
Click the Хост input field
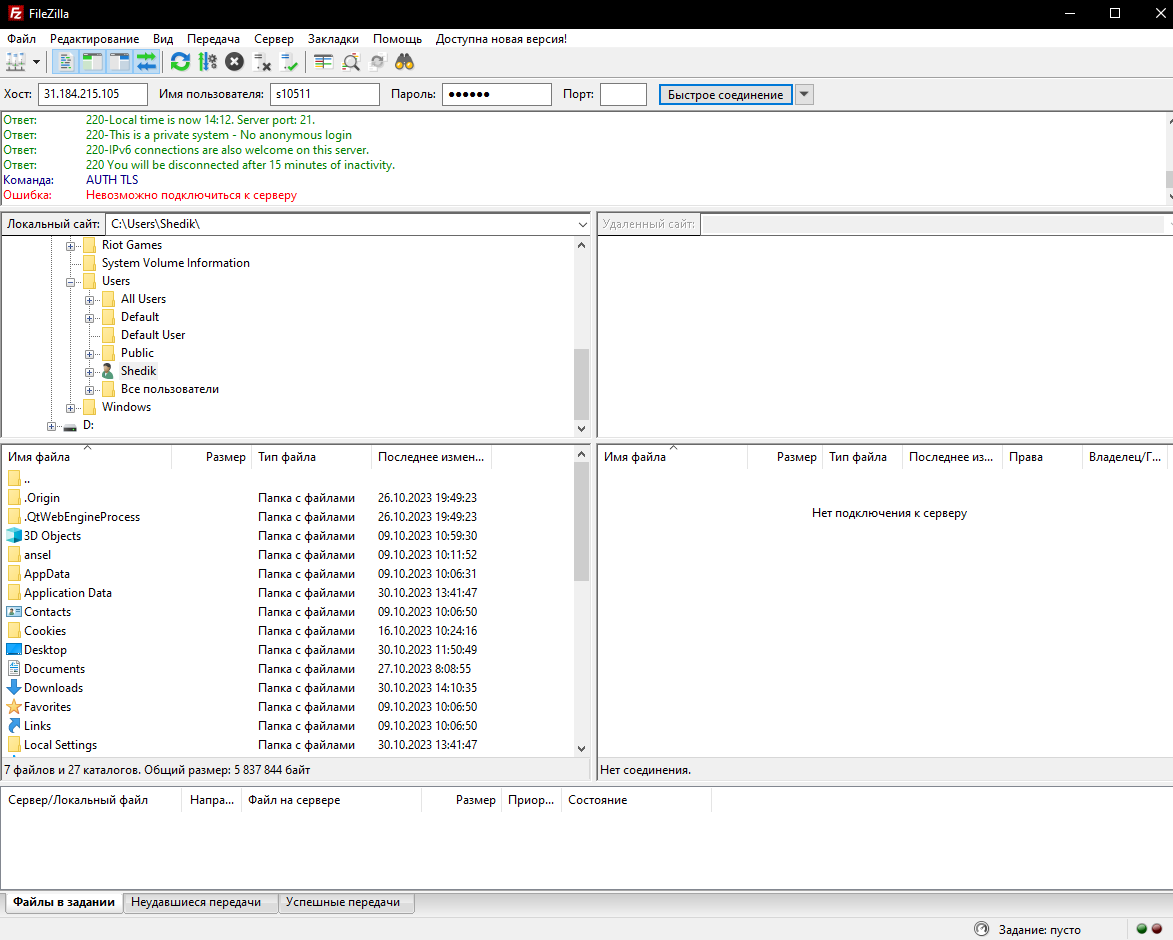pos(93,94)
